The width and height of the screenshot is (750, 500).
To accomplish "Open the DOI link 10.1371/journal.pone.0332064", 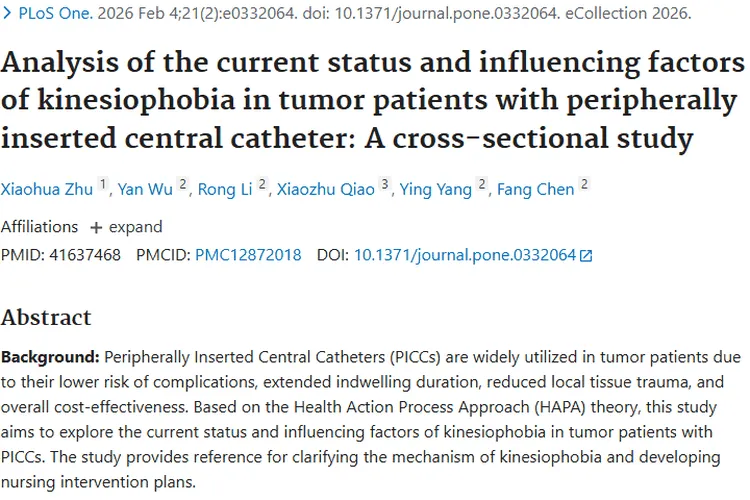I will pos(465,255).
